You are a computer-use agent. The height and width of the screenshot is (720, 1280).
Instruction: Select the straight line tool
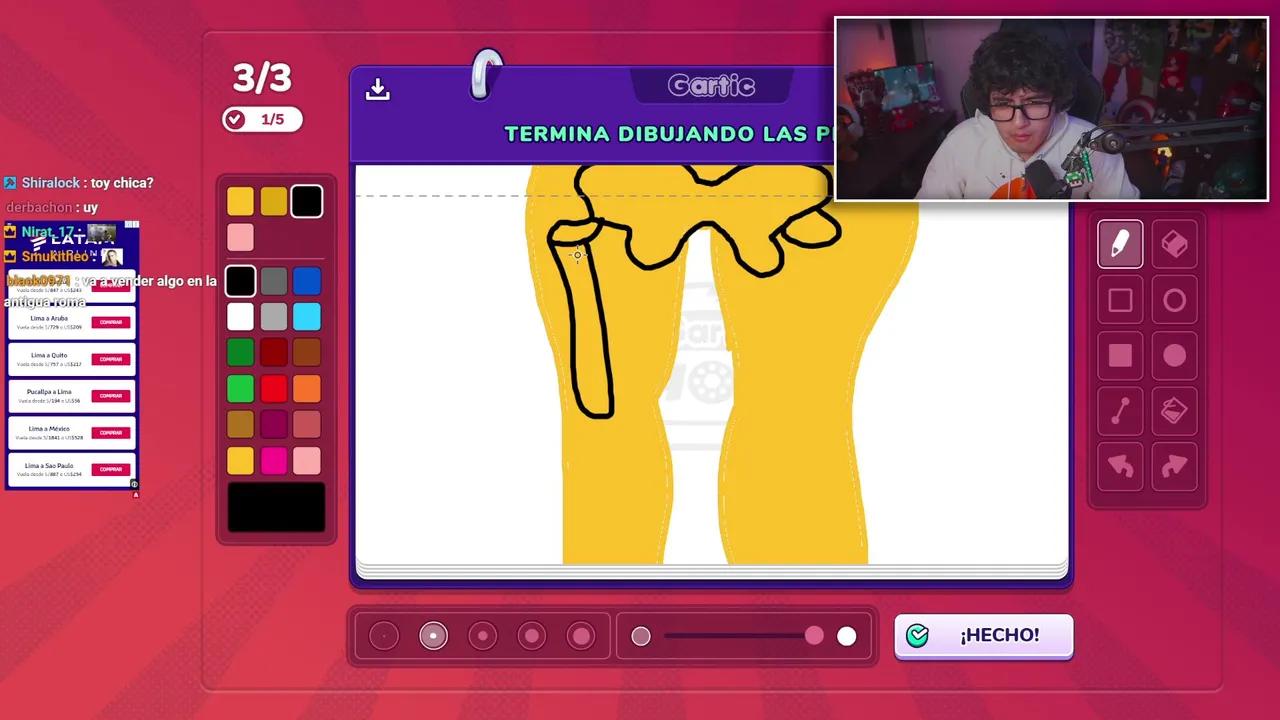click(1120, 411)
